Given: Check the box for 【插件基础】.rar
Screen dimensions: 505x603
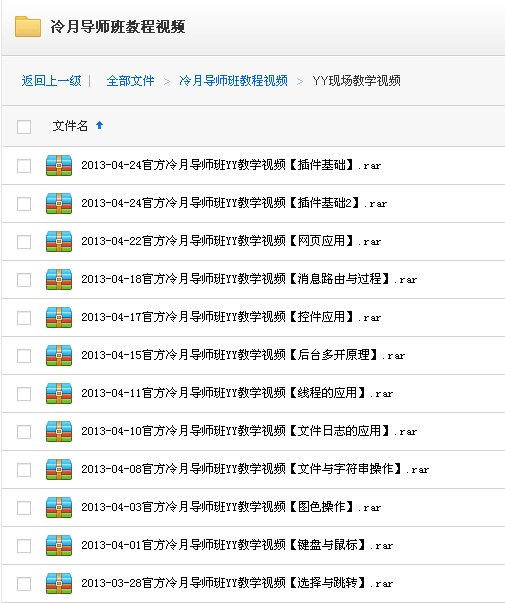Looking at the screenshot, I should pos(24,166).
